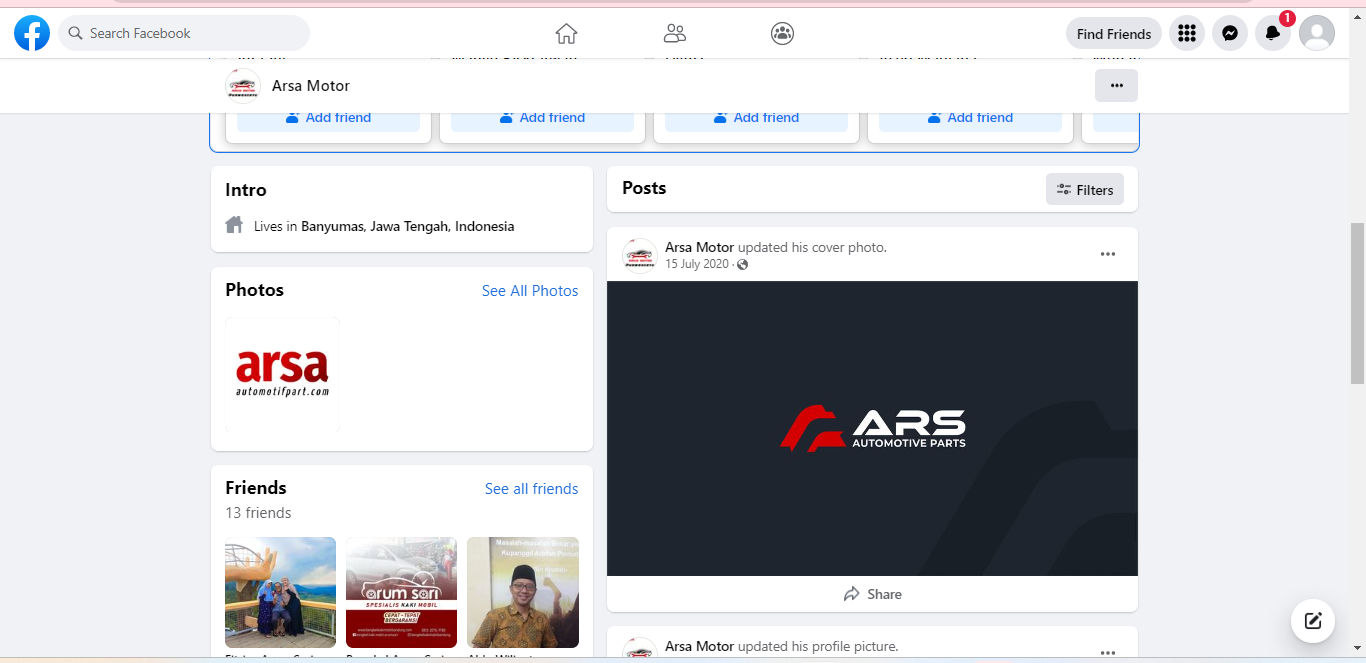The image size is (1366, 663).
Task: Click the fourth Add friend button
Action: pos(970,118)
